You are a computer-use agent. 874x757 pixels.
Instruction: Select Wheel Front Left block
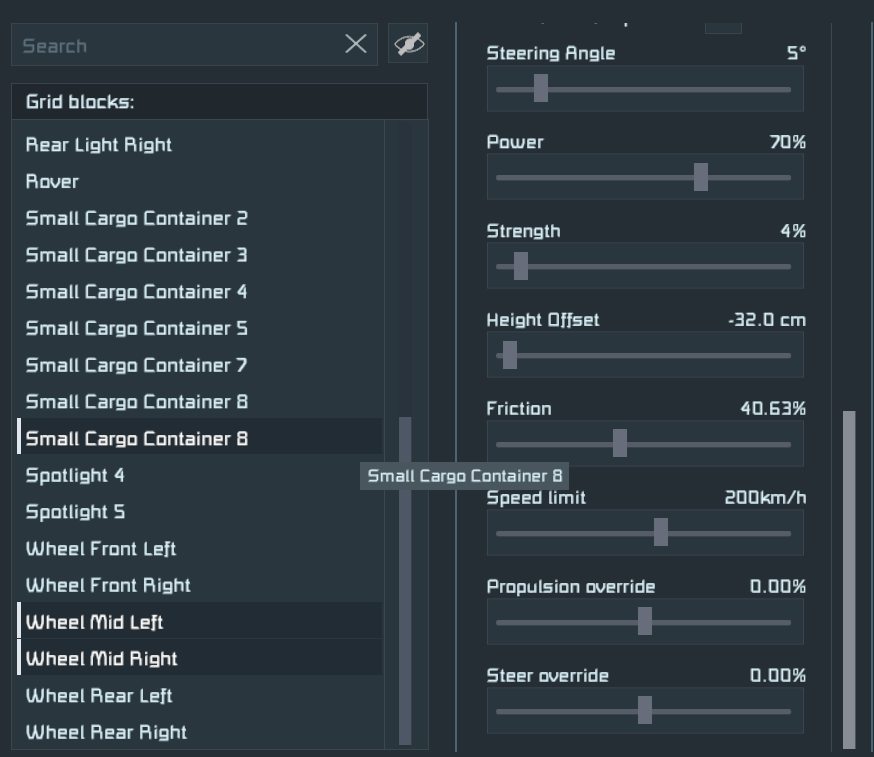point(101,549)
